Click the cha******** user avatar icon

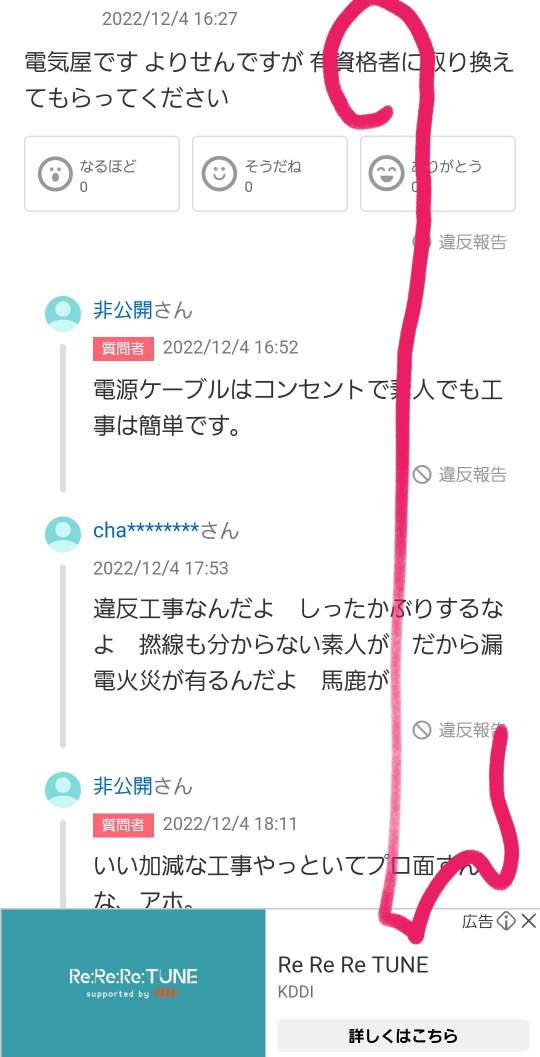(63, 534)
